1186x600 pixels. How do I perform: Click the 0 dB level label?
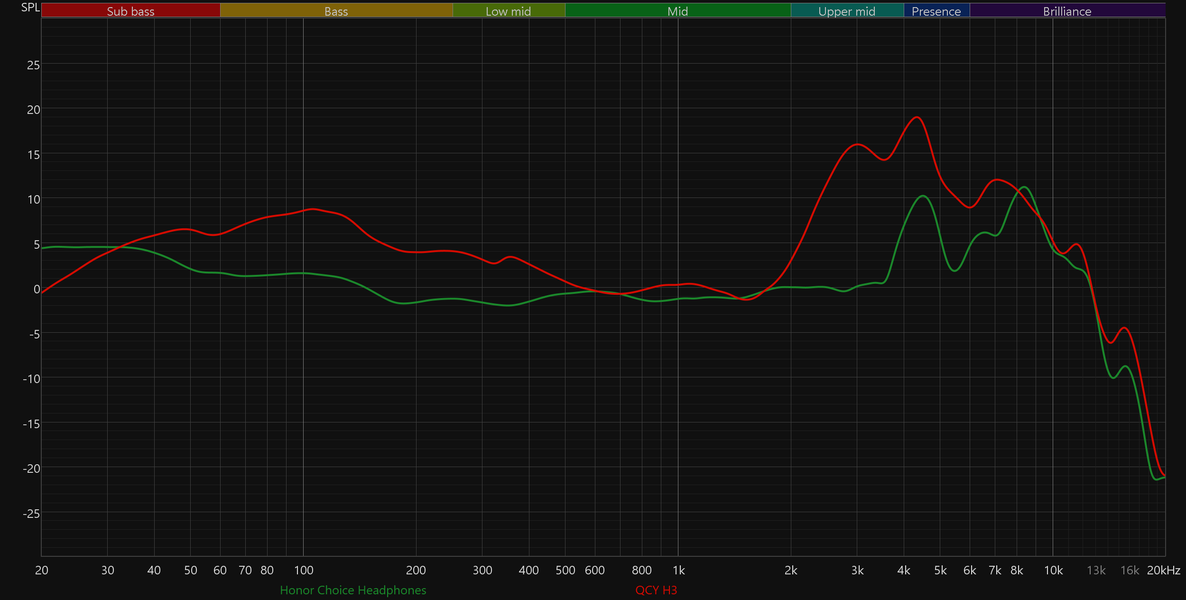pyautogui.click(x=36, y=288)
